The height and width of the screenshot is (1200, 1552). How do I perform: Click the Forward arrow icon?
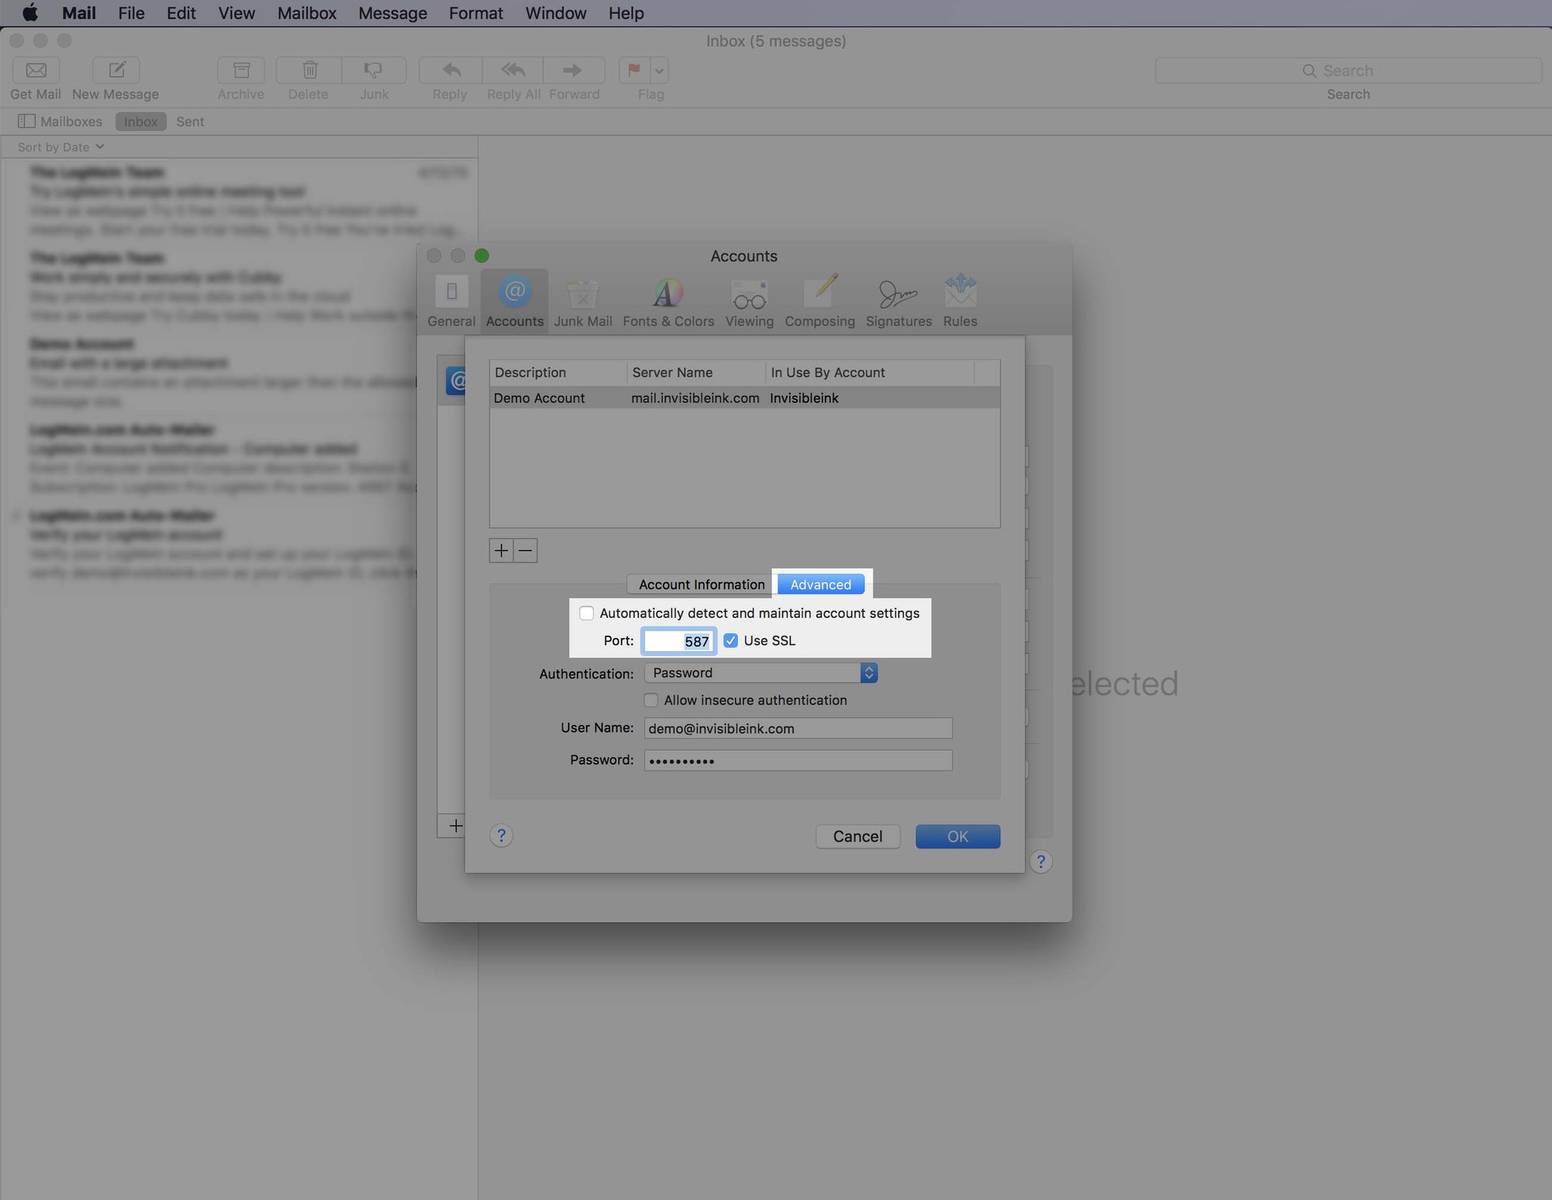point(573,70)
